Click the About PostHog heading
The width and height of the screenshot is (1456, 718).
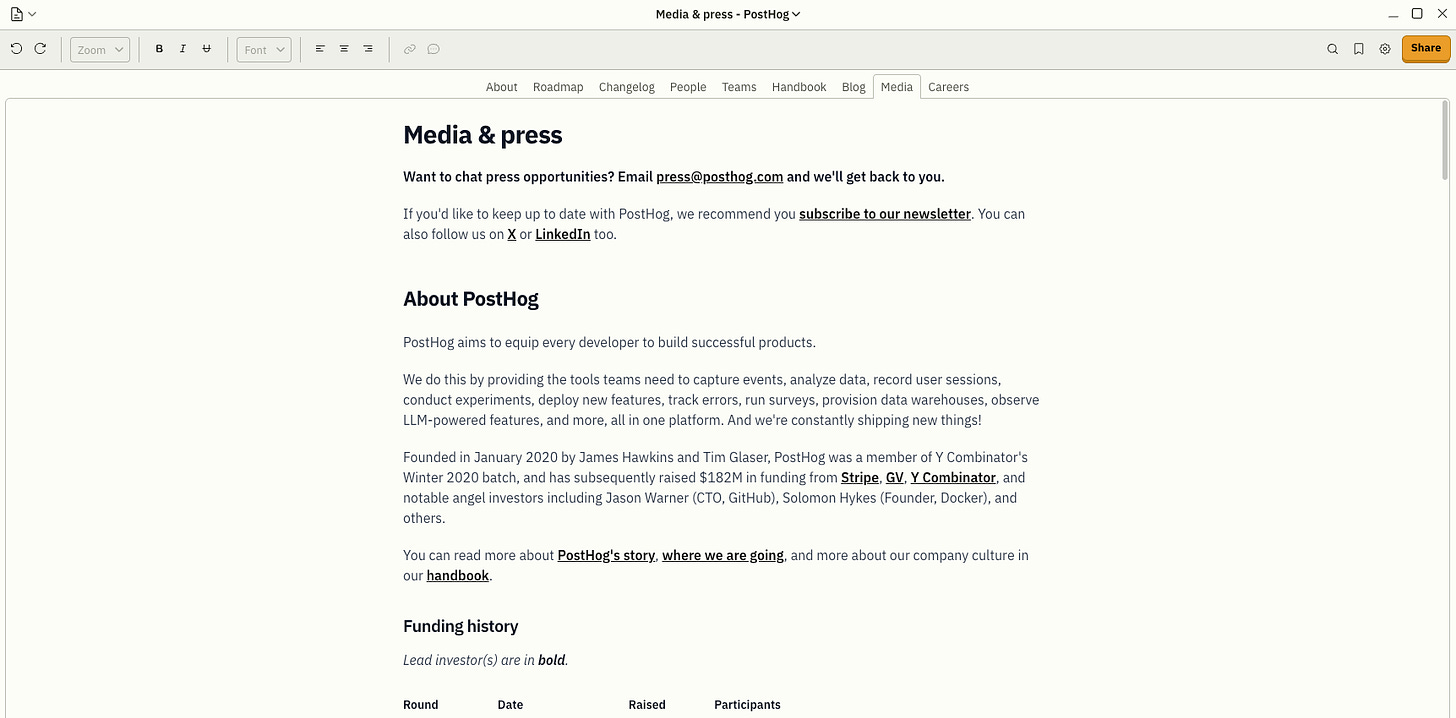[x=471, y=299]
